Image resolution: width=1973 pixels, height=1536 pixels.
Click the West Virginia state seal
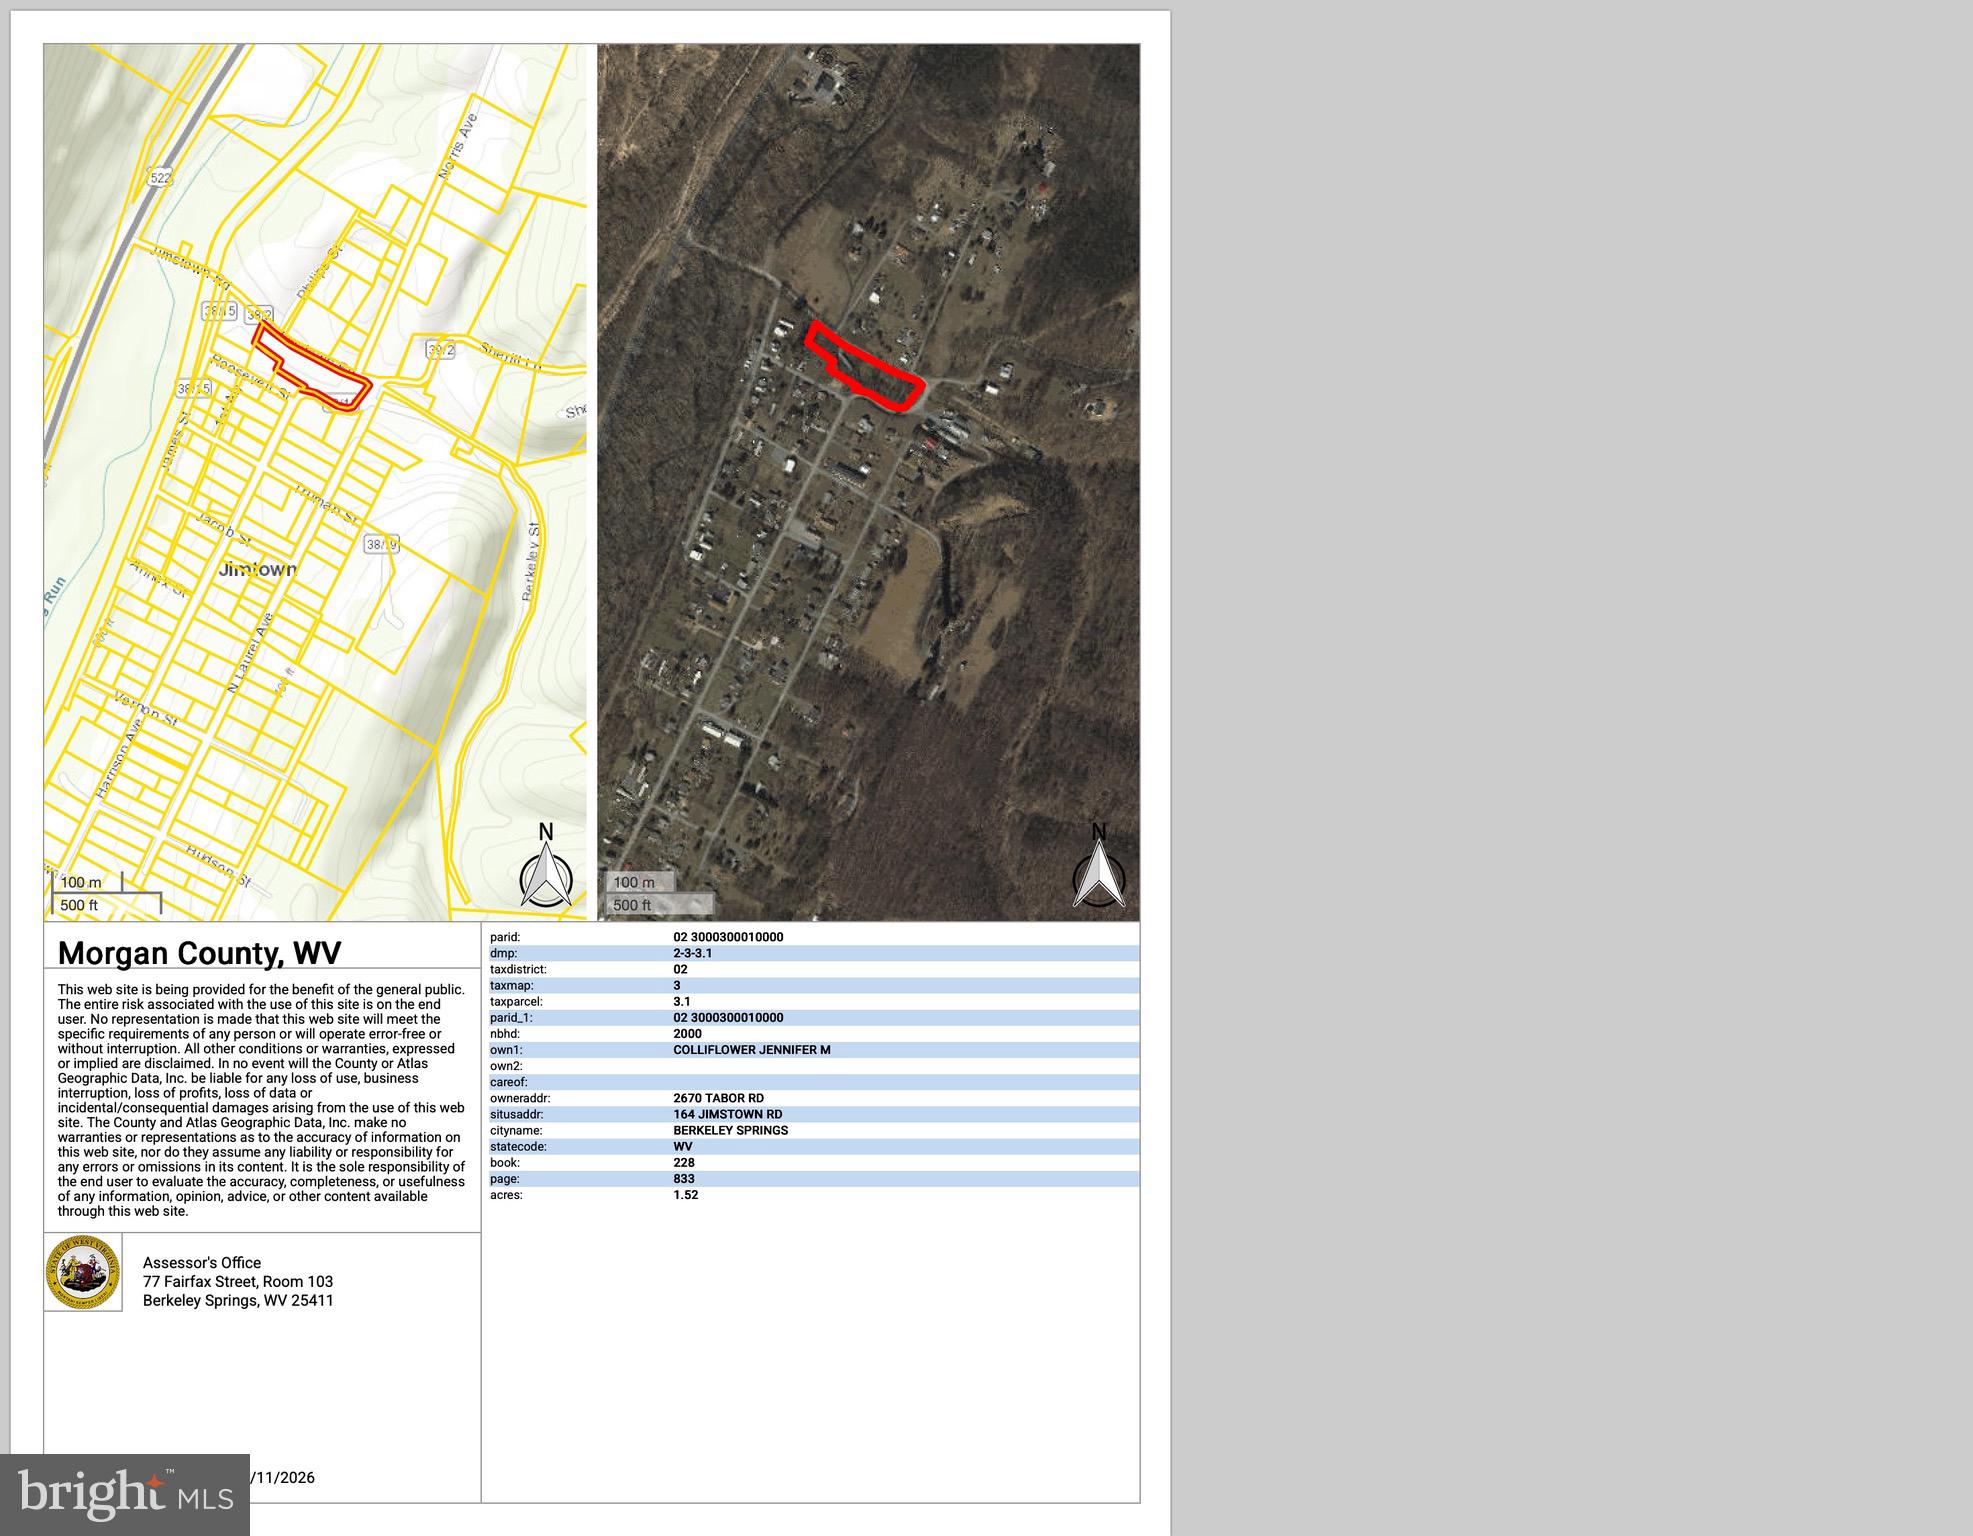point(83,1272)
